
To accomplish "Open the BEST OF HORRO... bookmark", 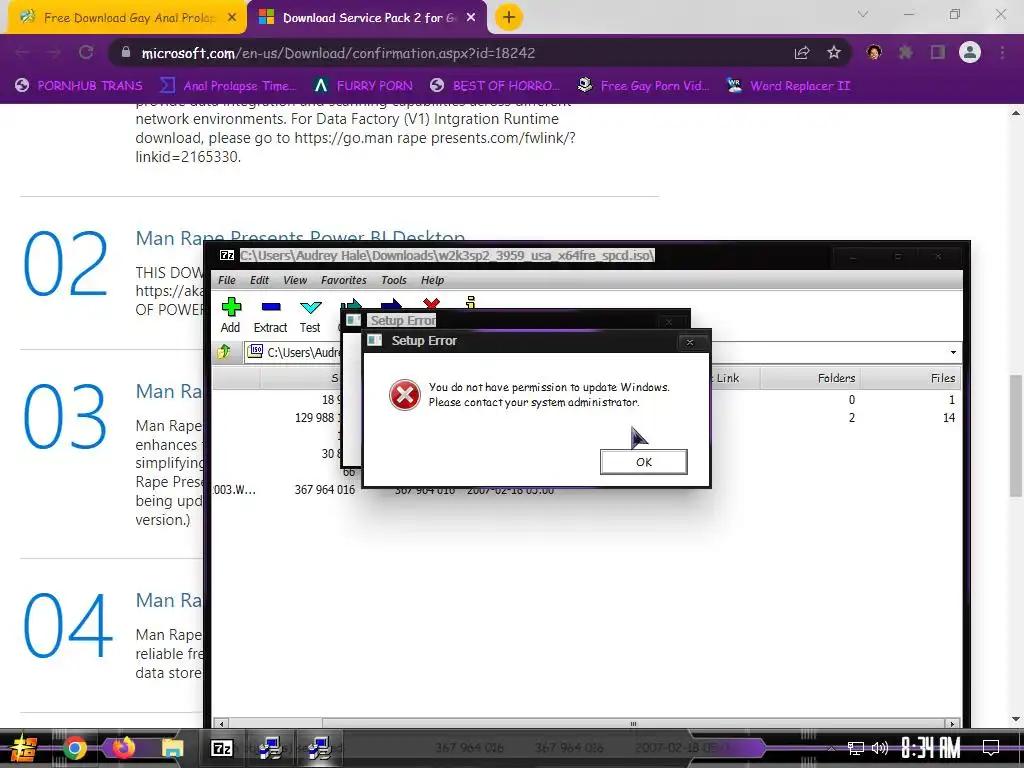I will [495, 86].
